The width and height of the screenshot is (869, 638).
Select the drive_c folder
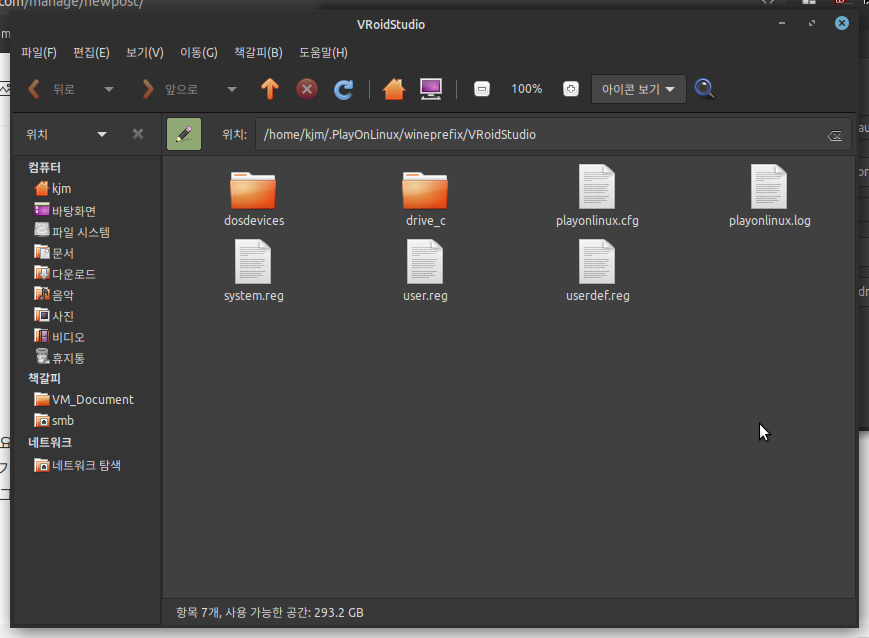(425, 198)
